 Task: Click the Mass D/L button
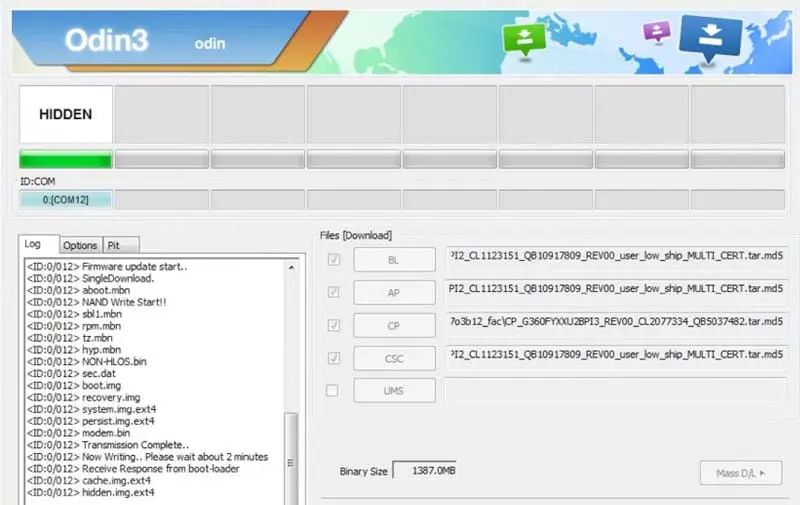point(741,473)
